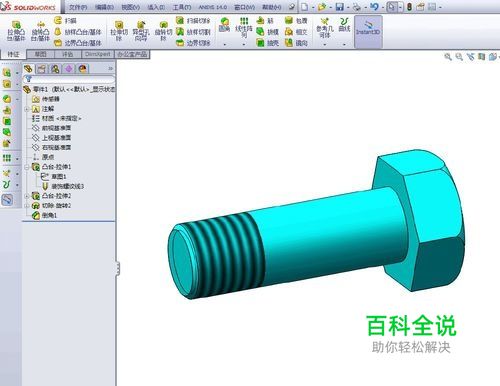Open the dropdown under 参考几何体
The image size is (500, 386).
(325, 44)
